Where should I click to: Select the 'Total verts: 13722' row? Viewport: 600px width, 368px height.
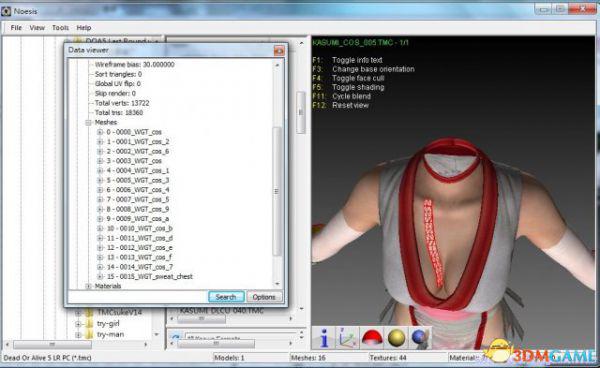122,103
